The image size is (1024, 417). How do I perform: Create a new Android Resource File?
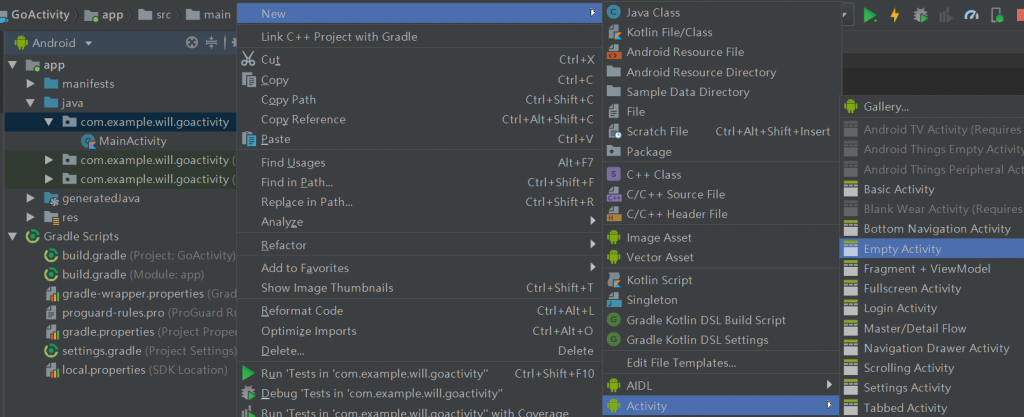point(720,52)
